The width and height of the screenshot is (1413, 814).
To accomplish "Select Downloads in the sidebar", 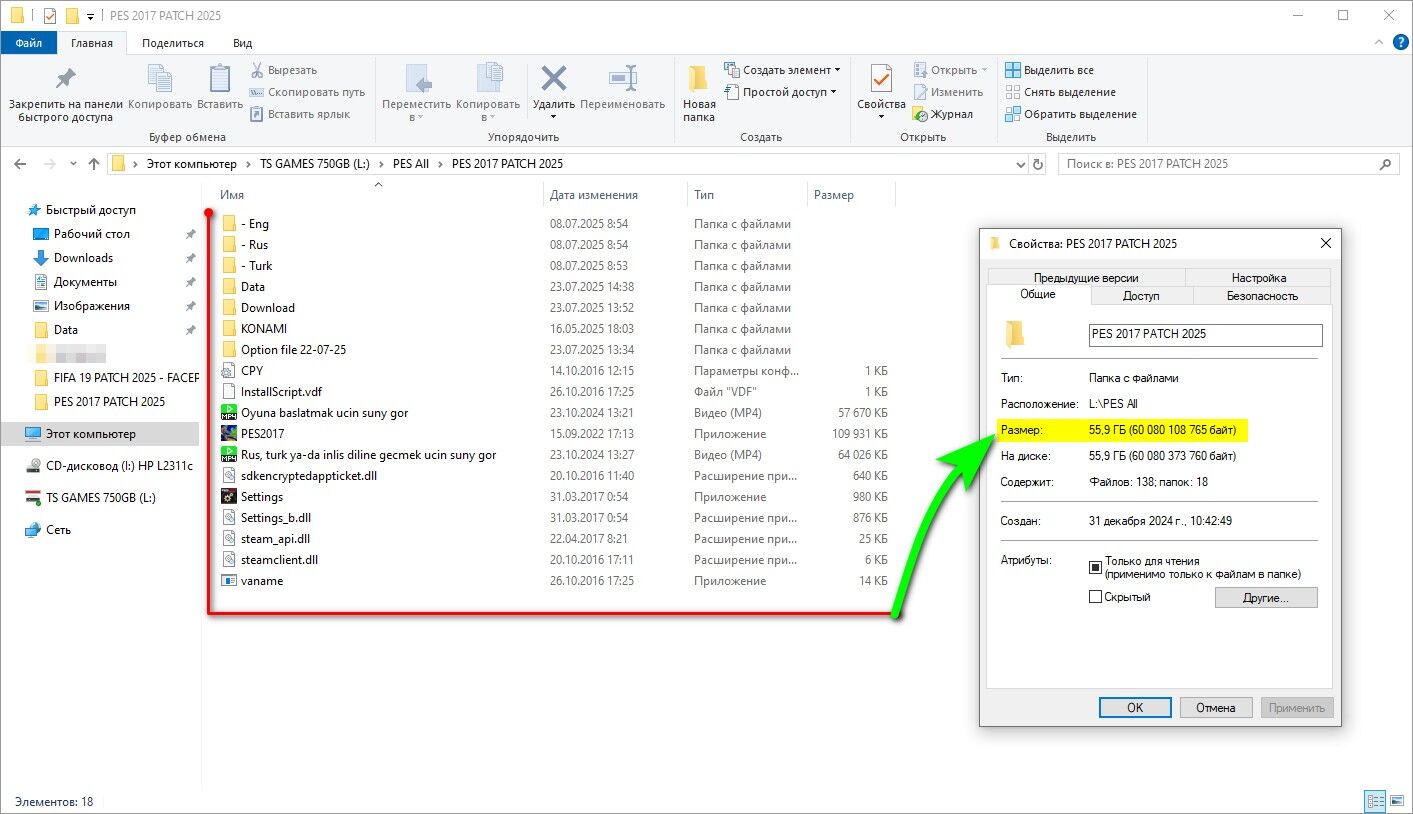I will pyautogui.click(x=83, y=258).
